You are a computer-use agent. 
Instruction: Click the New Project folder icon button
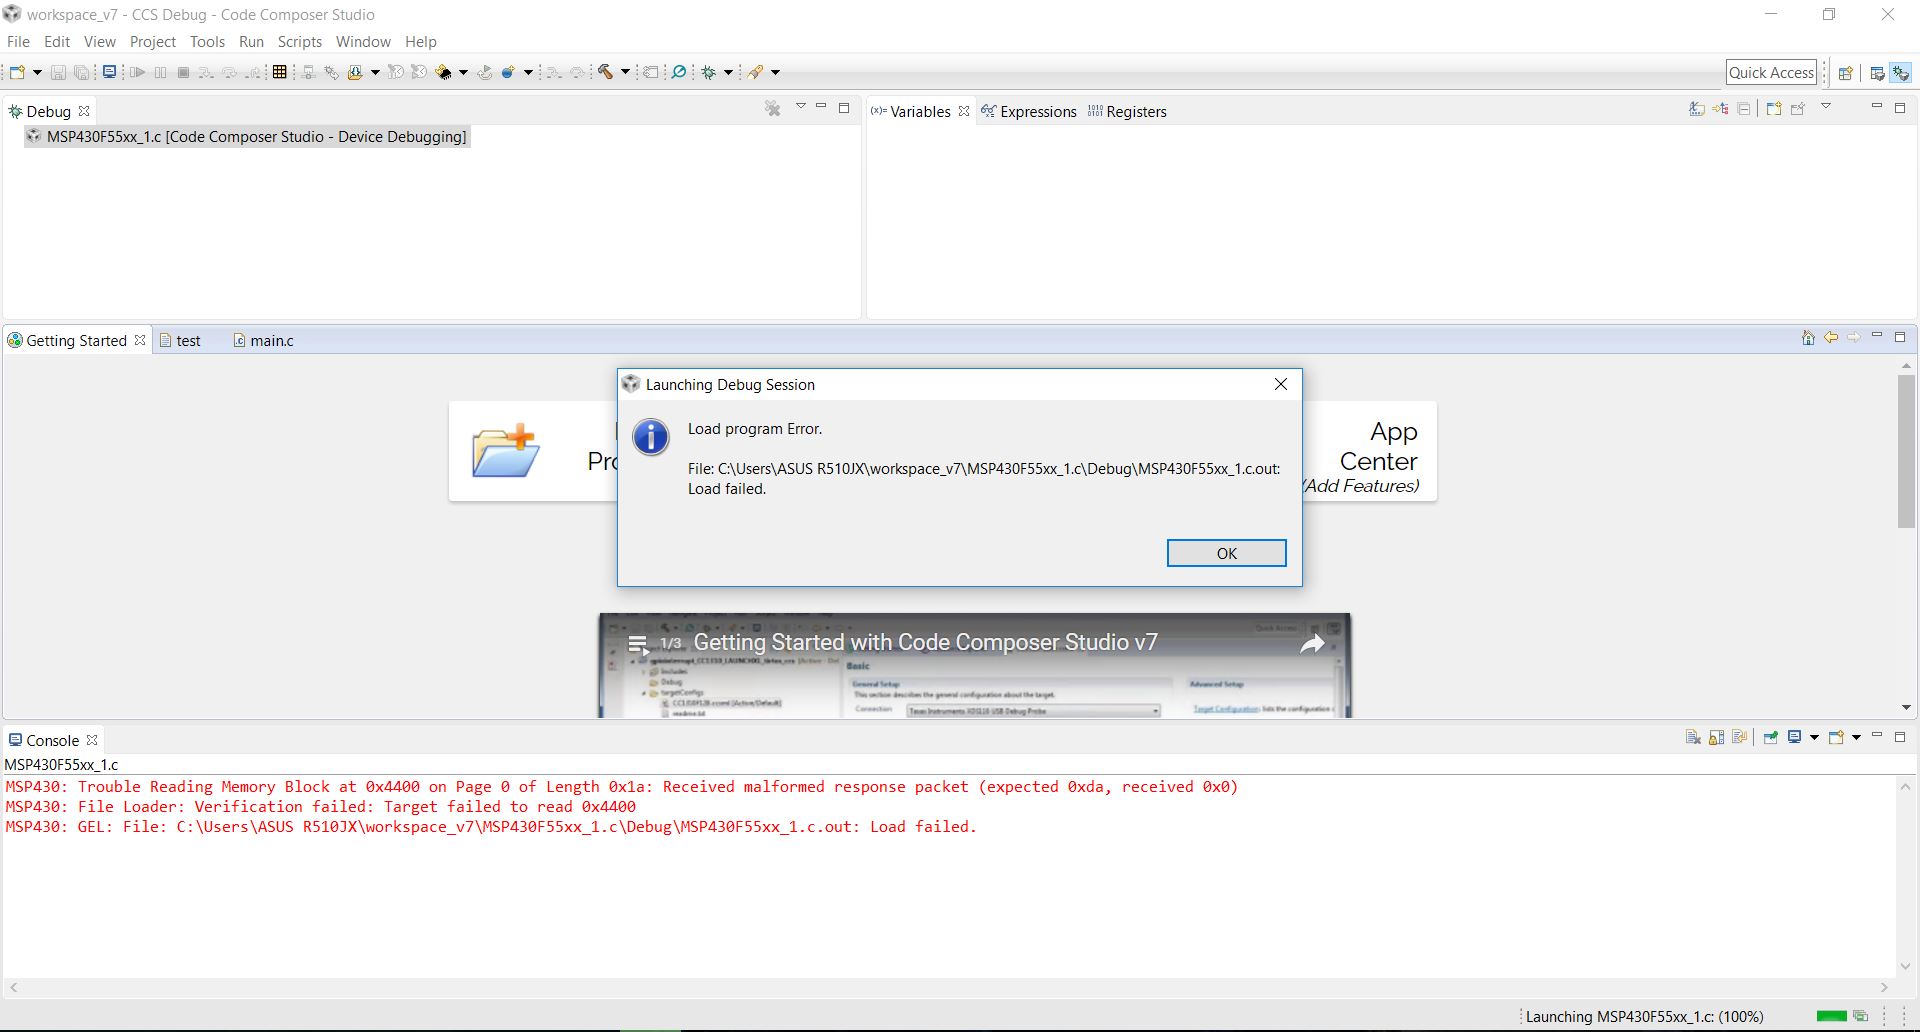click(x=505, y=450)
